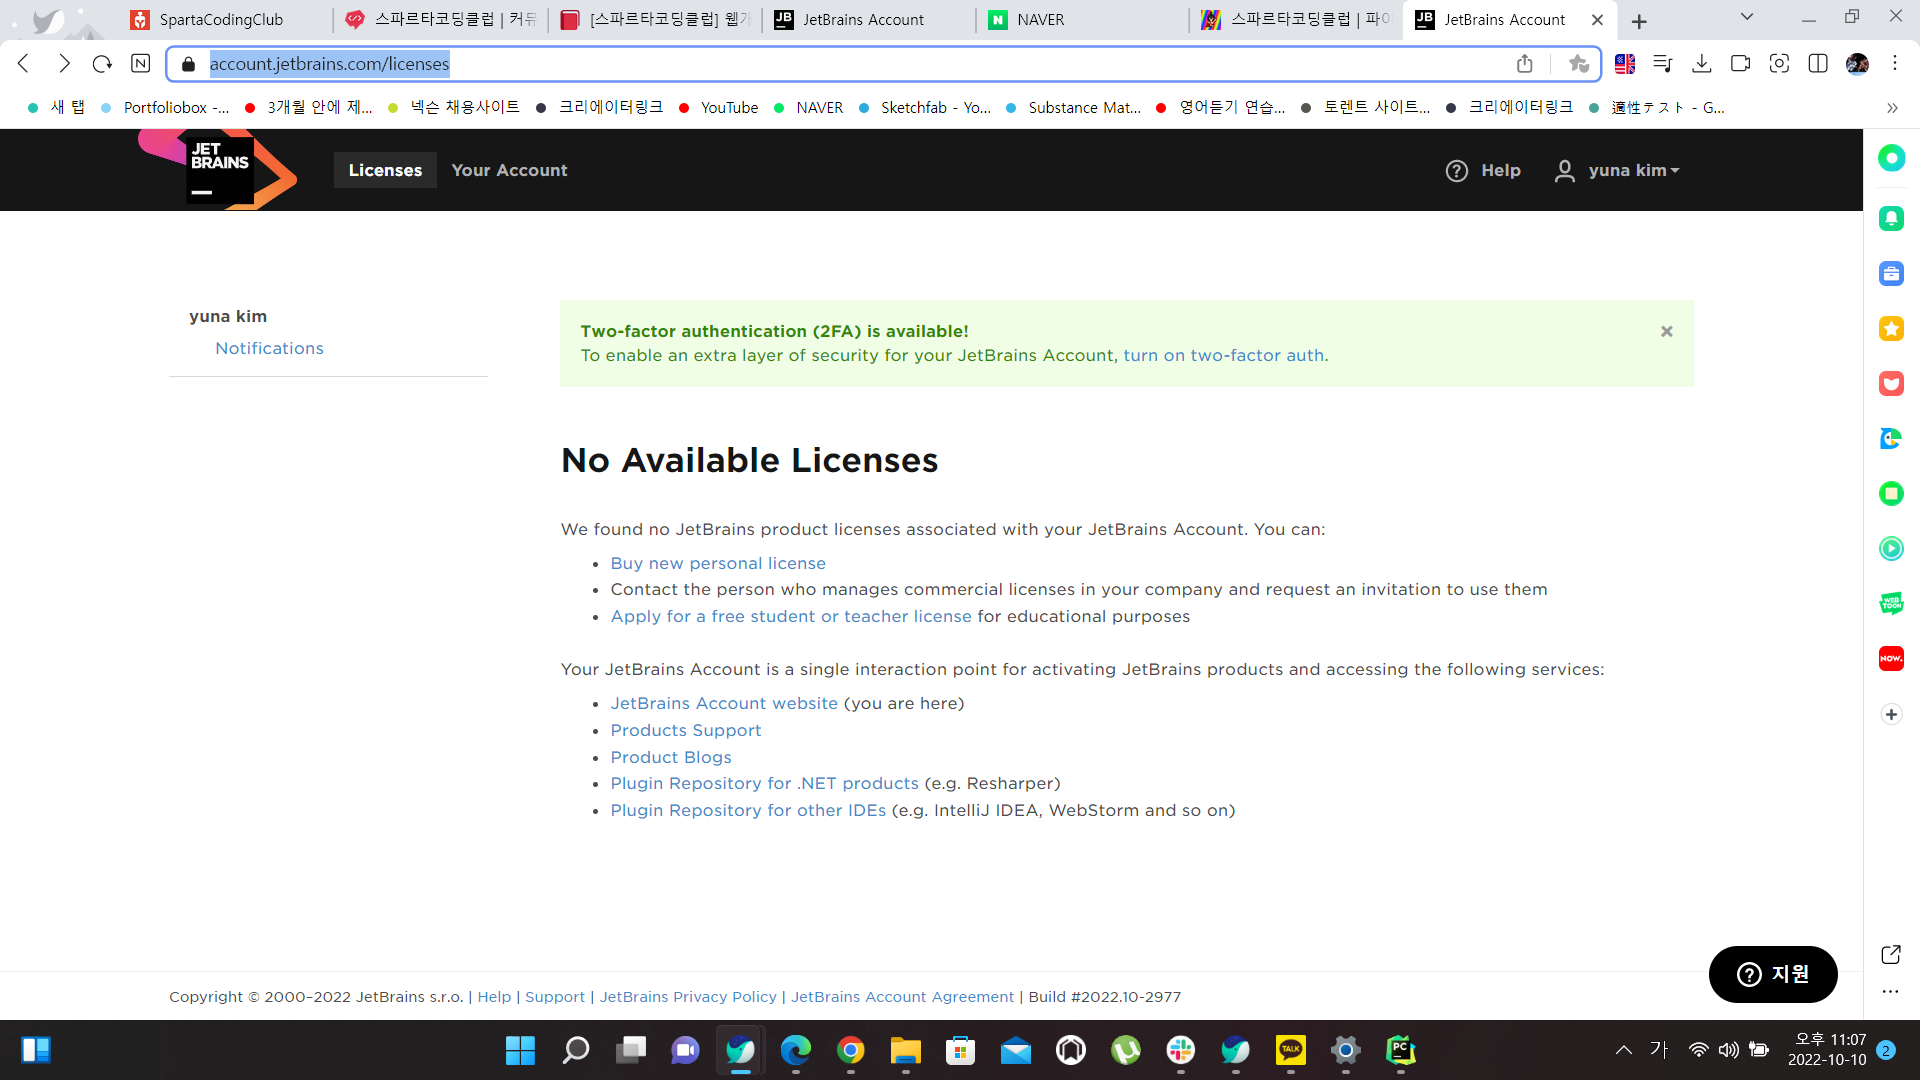1920x1080 pixels.
Task: Open Notifications in the left sidebar
Action: pyautogui.click(x=269, y=348)
